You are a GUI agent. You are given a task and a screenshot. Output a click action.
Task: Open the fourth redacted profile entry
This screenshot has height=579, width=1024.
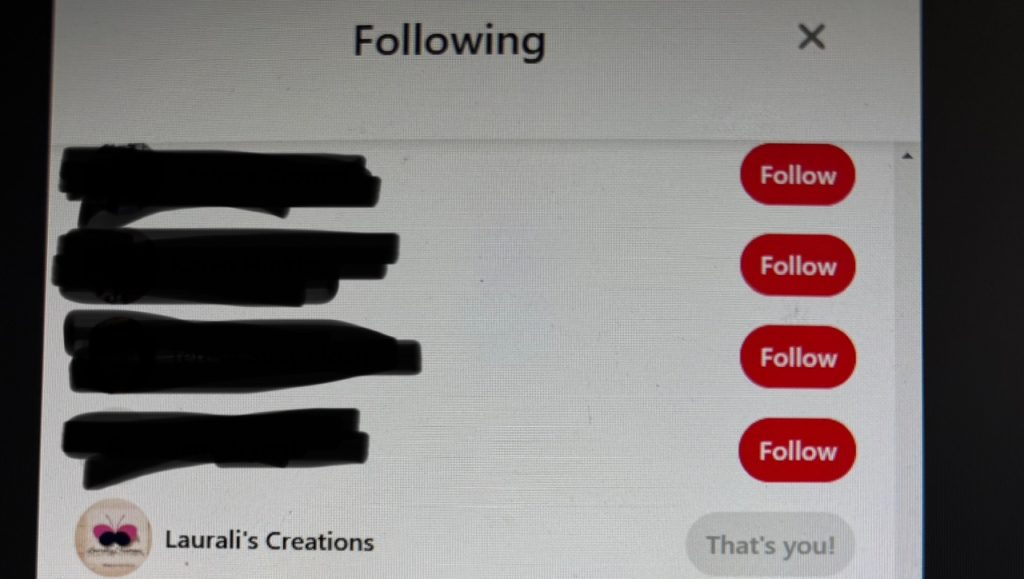(216, 447)
